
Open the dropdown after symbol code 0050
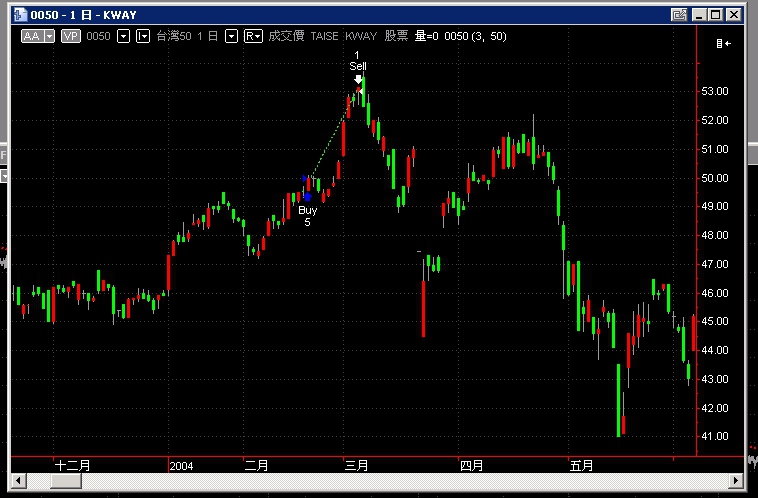124,36
